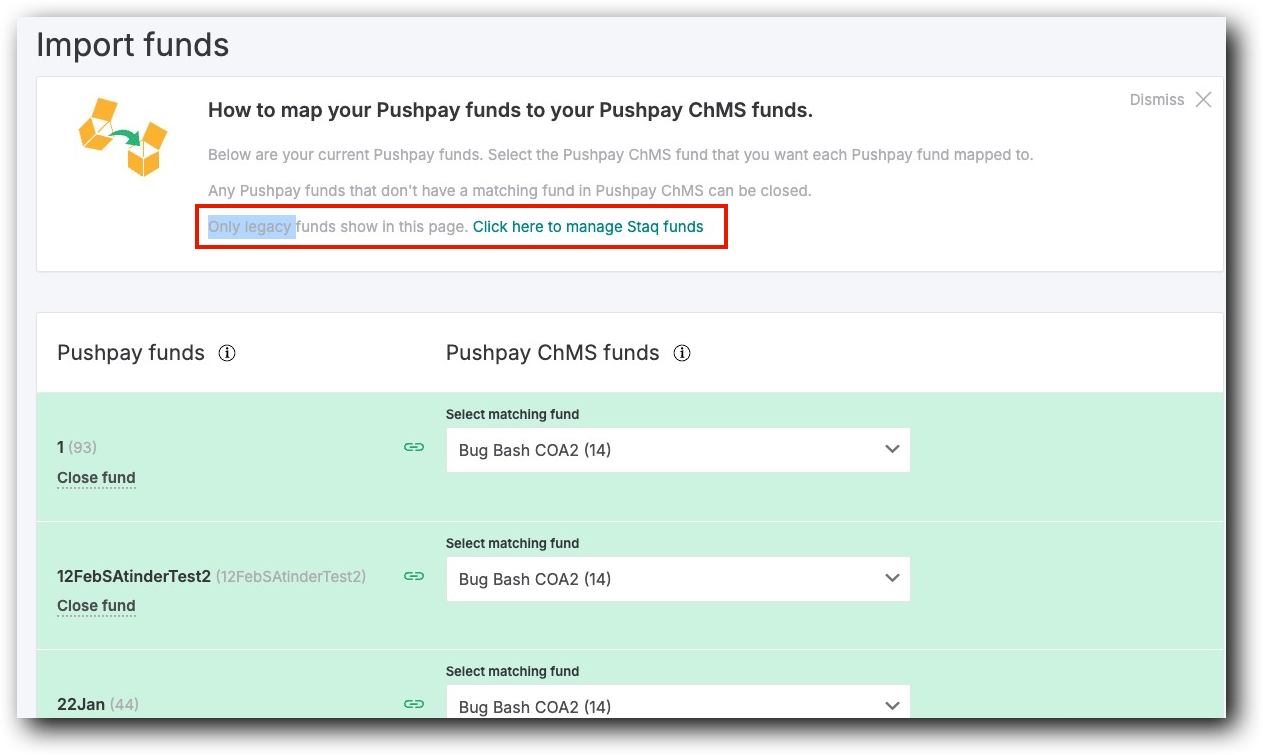The image size is (1263, 755).
Task: Open the fund dropdown for 12FebSAtinderTest2
Action: click(x=678, y=578)
